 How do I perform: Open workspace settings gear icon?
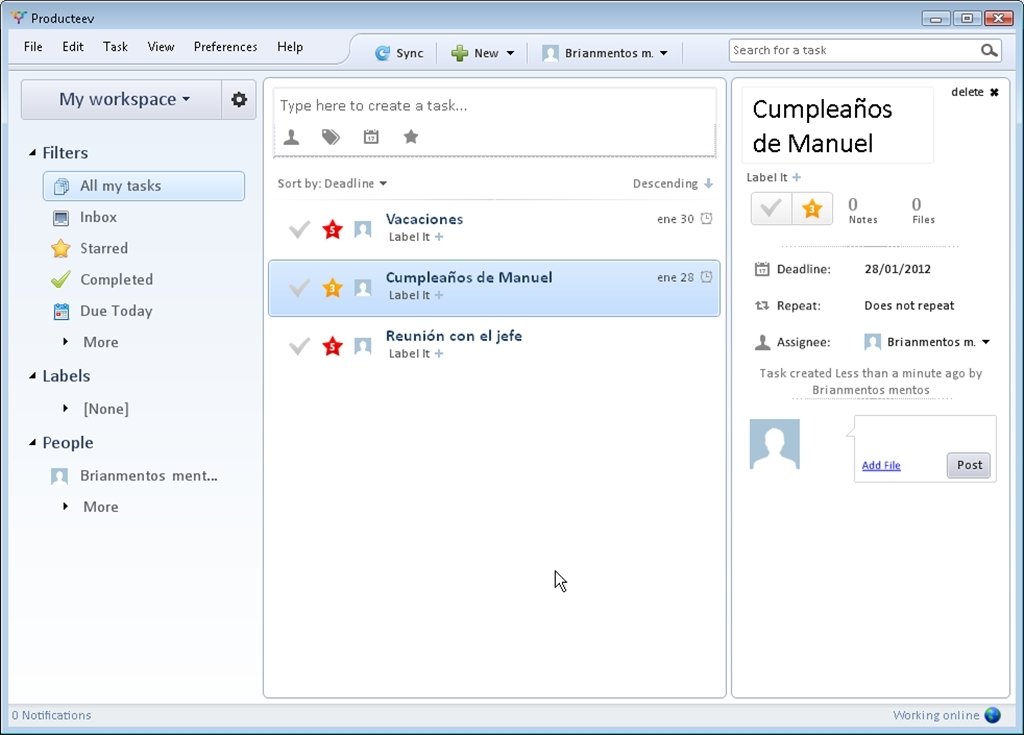[x=239, y=99]
